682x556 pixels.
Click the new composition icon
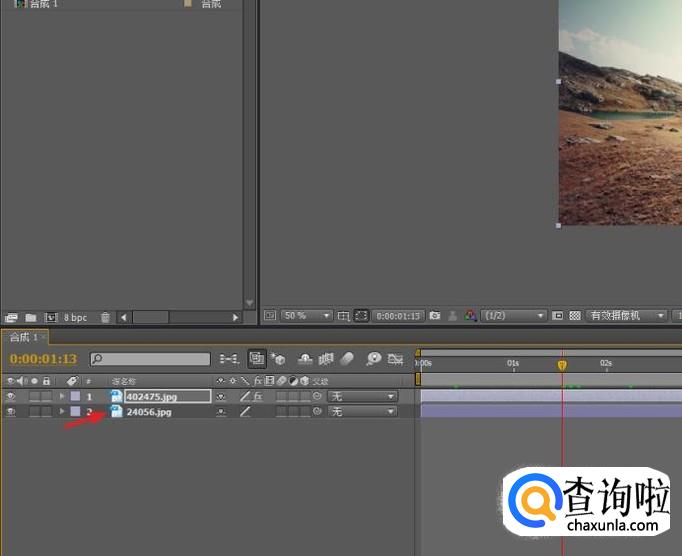(x=50, y=317)
